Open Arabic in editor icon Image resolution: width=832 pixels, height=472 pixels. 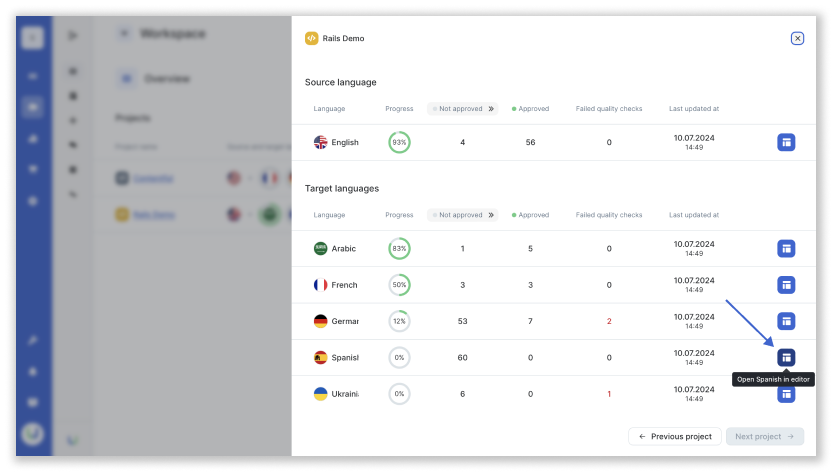(786, 248)
